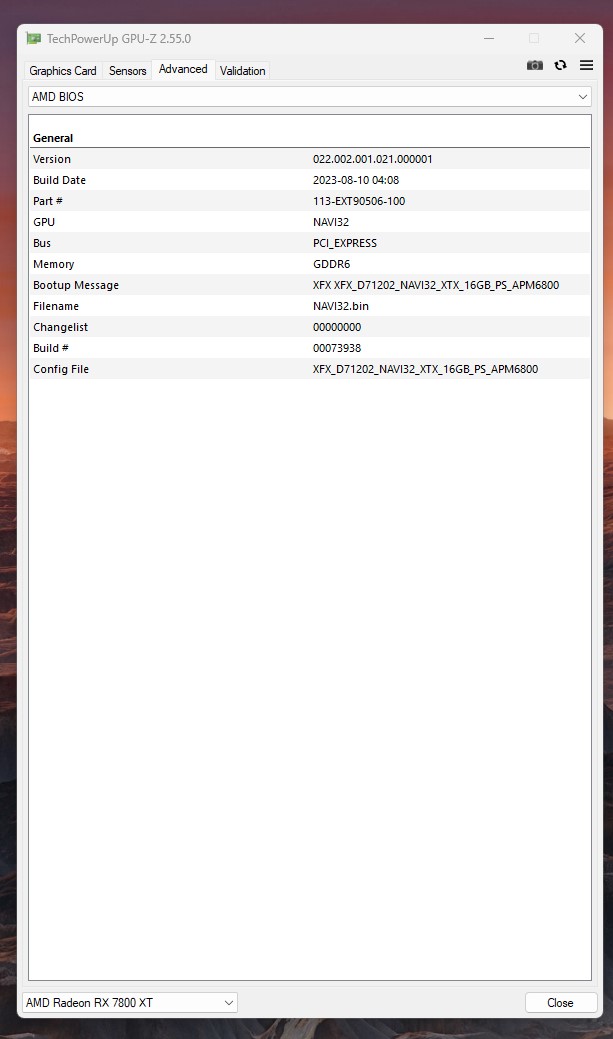Open the hamburger menu icon
The height and width of the screenshot is (1039, 613).
pyautogui.click(x=586, y=65)
